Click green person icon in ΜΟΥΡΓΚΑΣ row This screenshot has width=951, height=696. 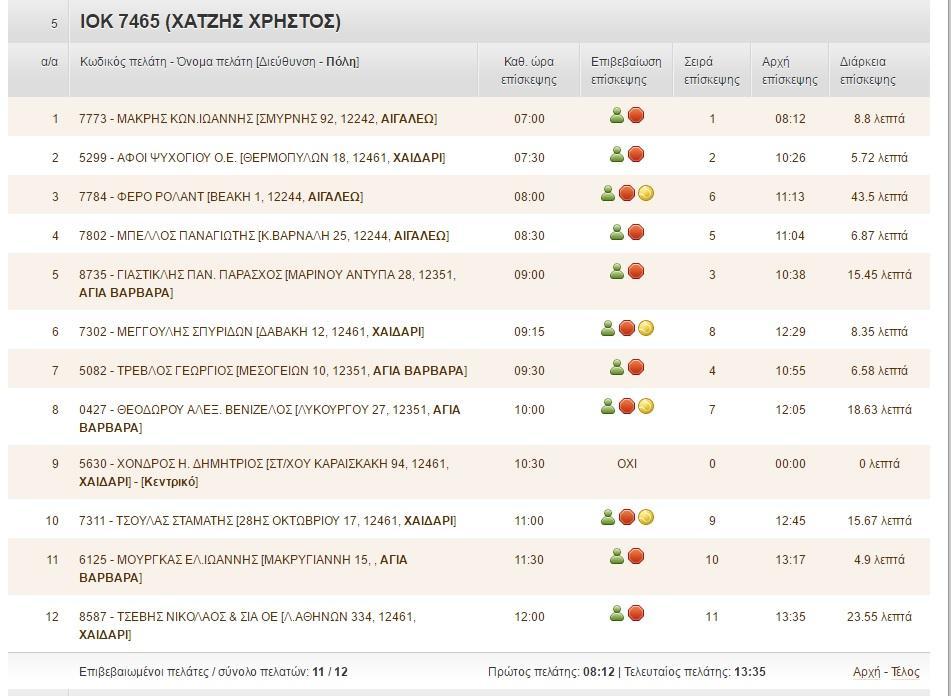pyautogui.click(x=617, y=556)
